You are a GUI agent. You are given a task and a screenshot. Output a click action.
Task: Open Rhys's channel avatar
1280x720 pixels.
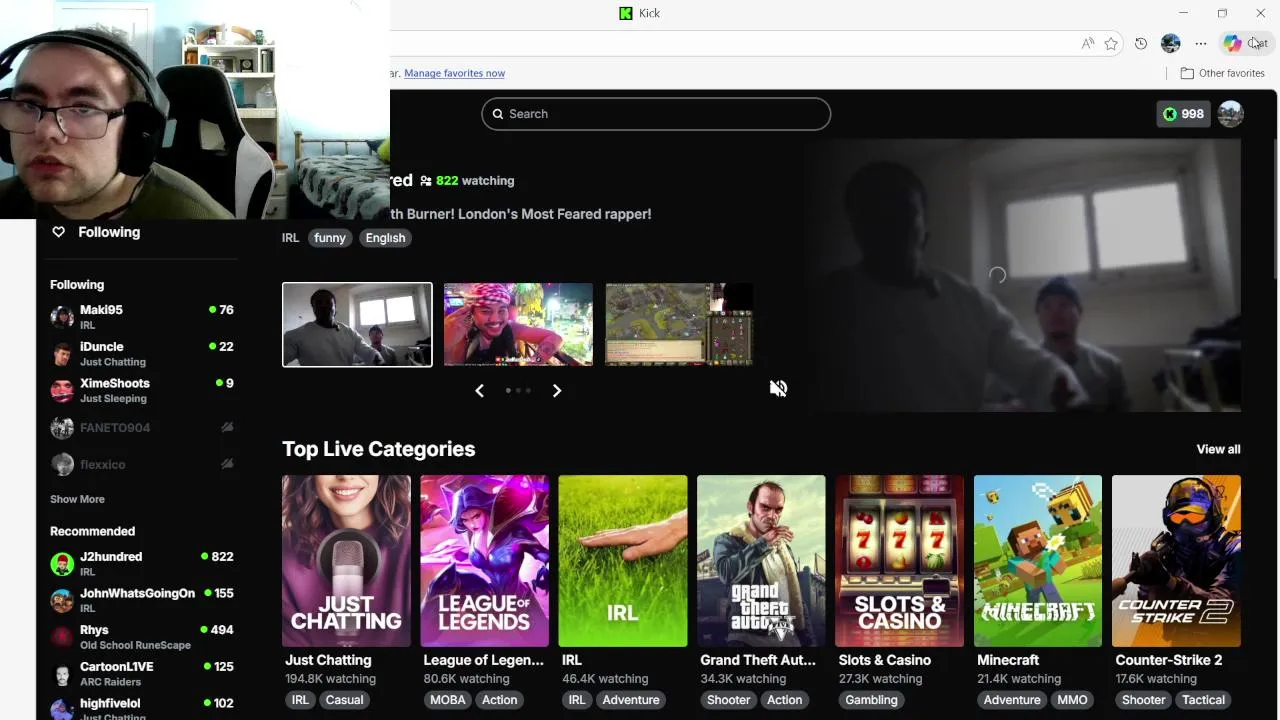(x=62, y=637)
